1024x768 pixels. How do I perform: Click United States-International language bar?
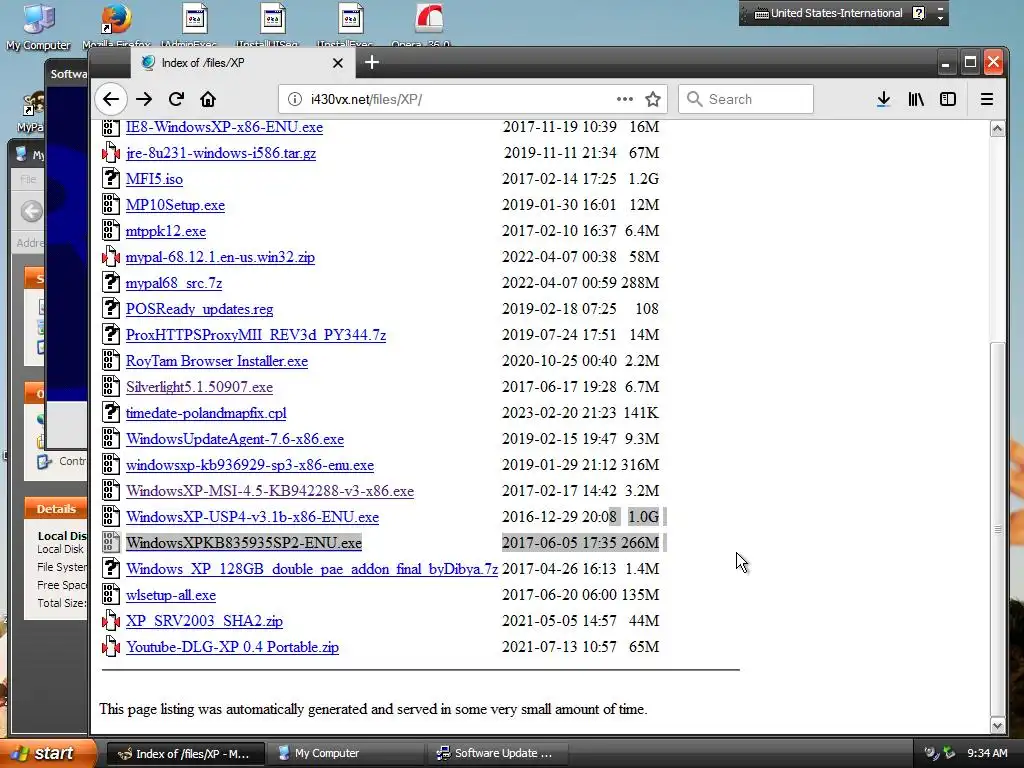click(829, 13)
